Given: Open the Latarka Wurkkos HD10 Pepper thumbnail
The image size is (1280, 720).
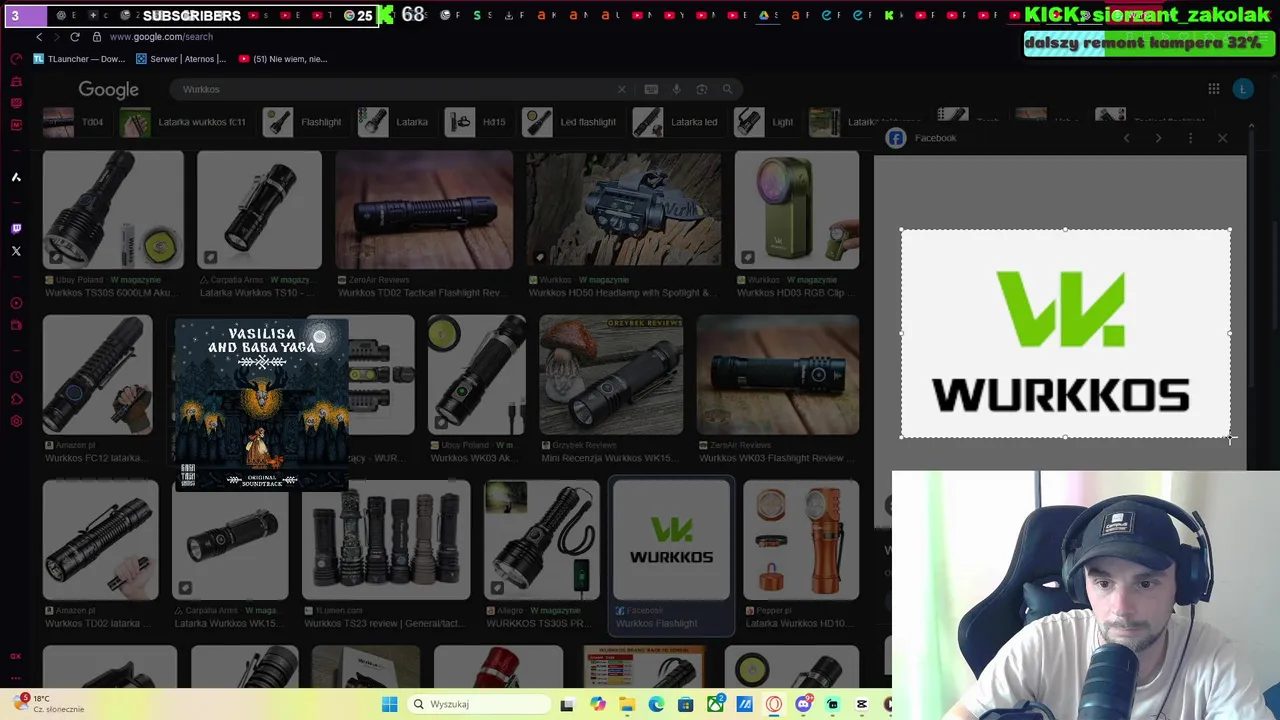Looking at the screenshot, I should coord(800,540).
